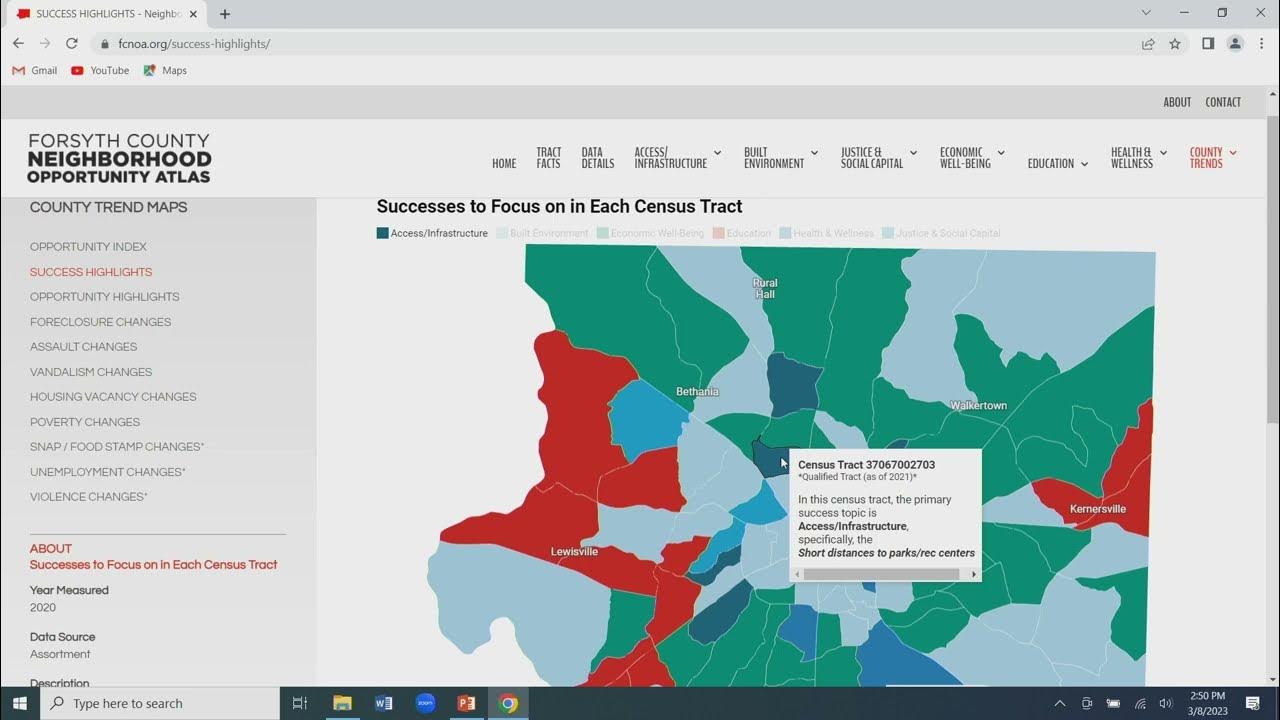The height and width of the screenshot is (720, 1280).
Task: Toggle the Access/Infrastructure legend swatch
Action: pos(382,233)
